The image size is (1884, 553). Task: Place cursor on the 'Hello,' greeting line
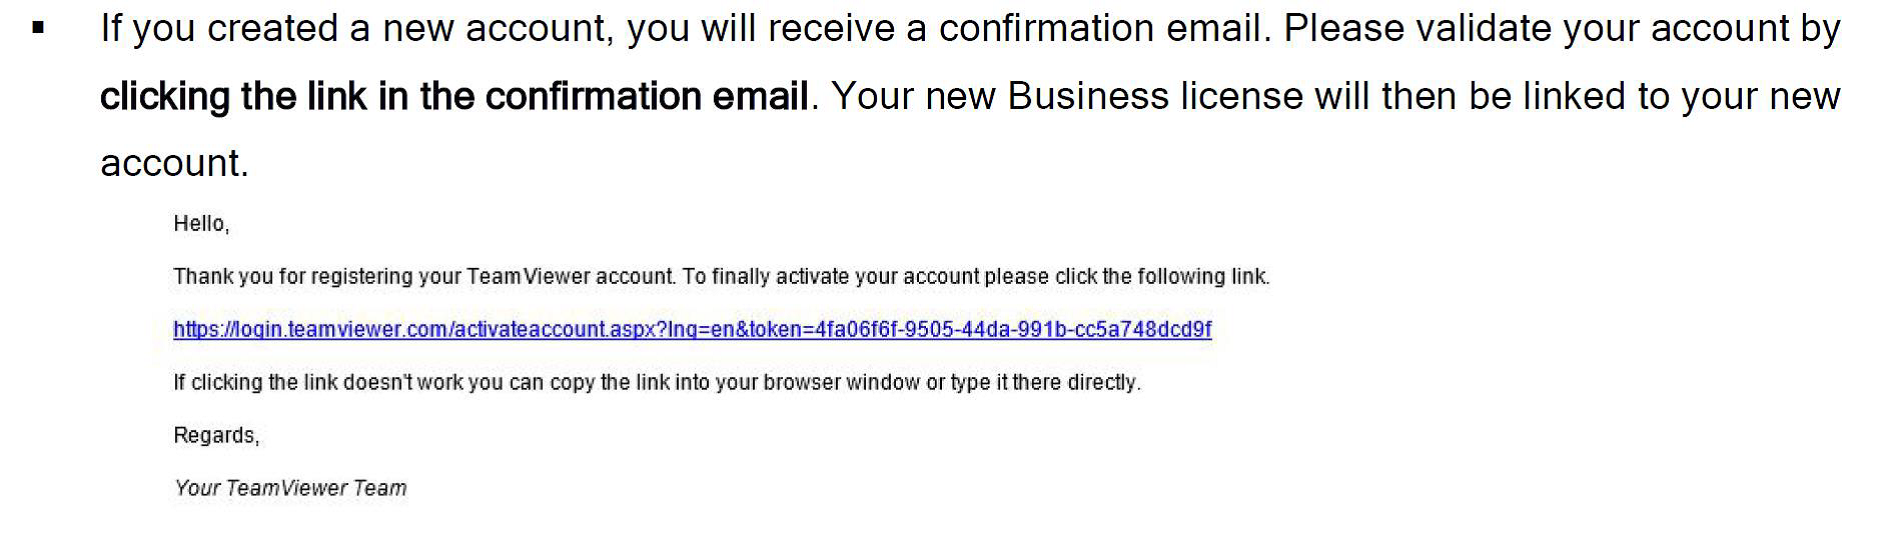click(x=201, y=224)
